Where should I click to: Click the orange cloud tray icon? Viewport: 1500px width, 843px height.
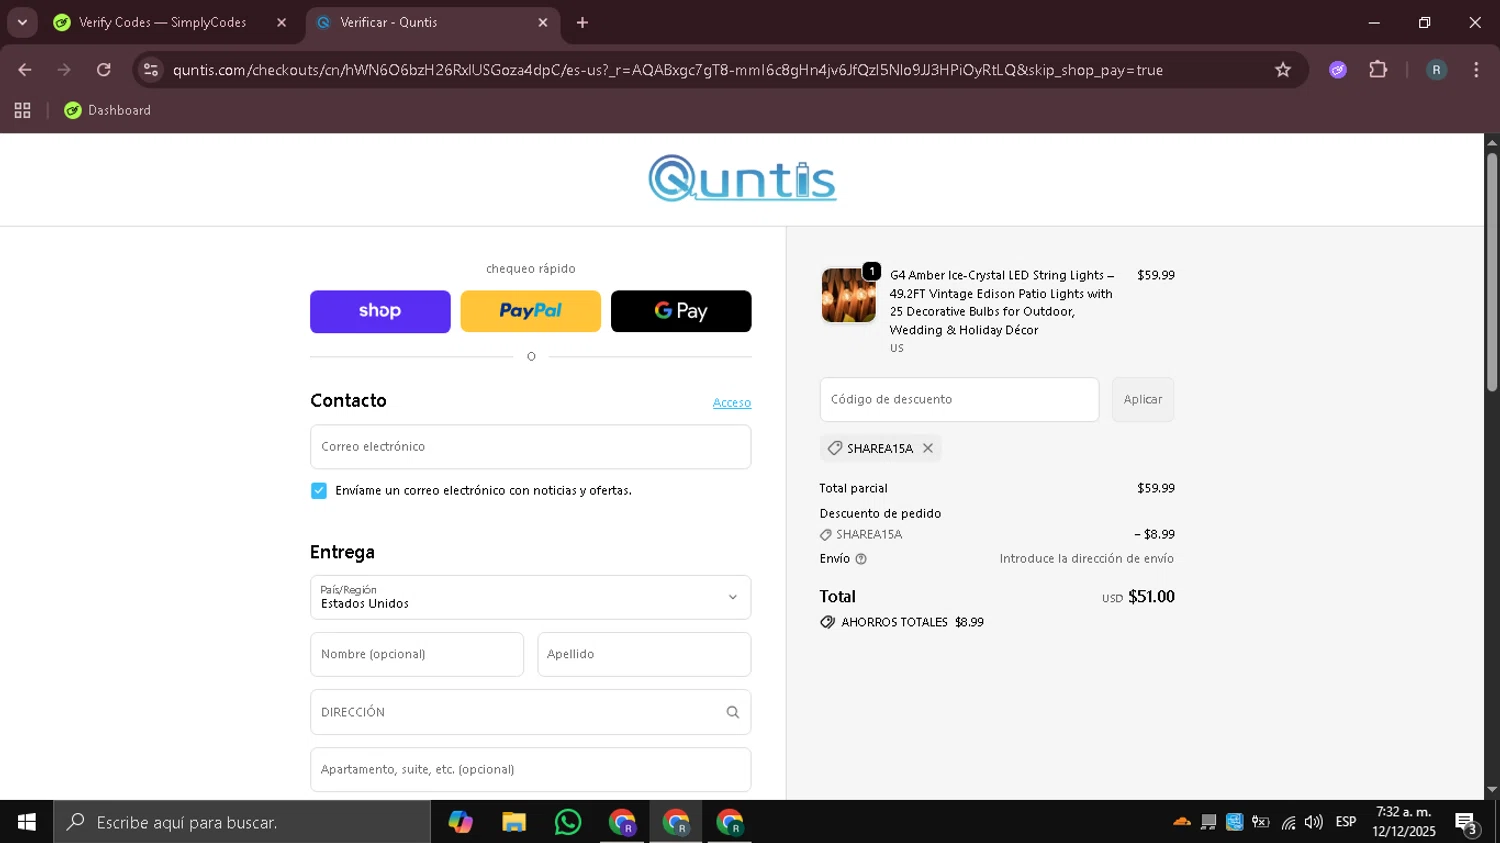click(x=1182, y=822)
